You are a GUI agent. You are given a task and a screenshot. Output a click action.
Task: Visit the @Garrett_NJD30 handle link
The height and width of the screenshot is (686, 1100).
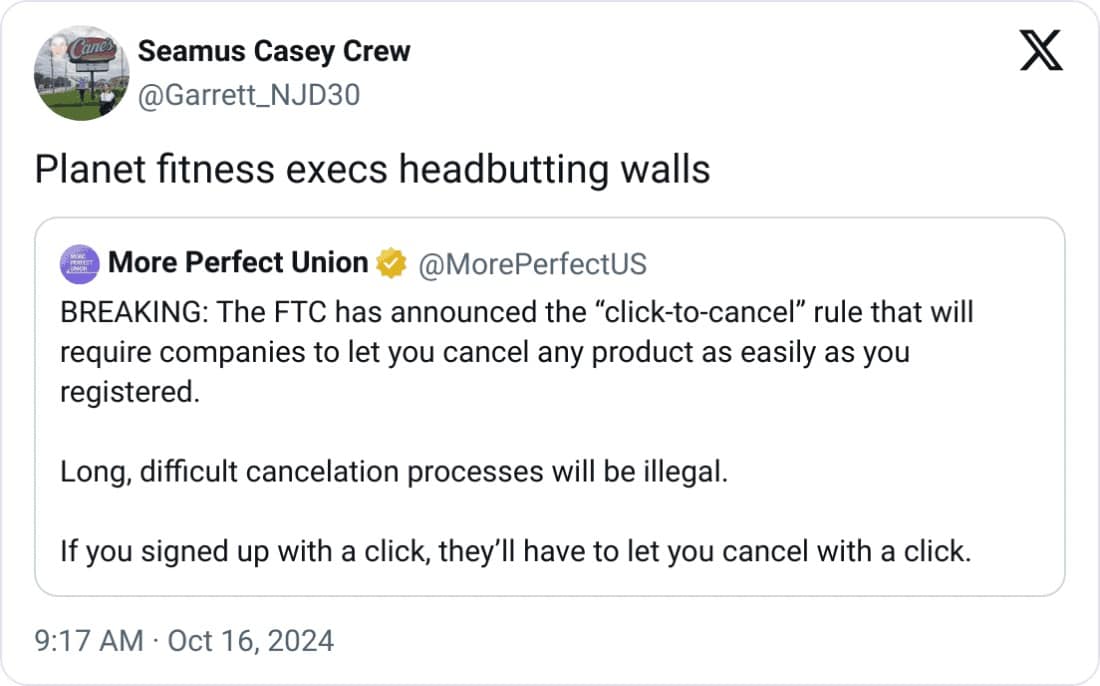(248, 95)
